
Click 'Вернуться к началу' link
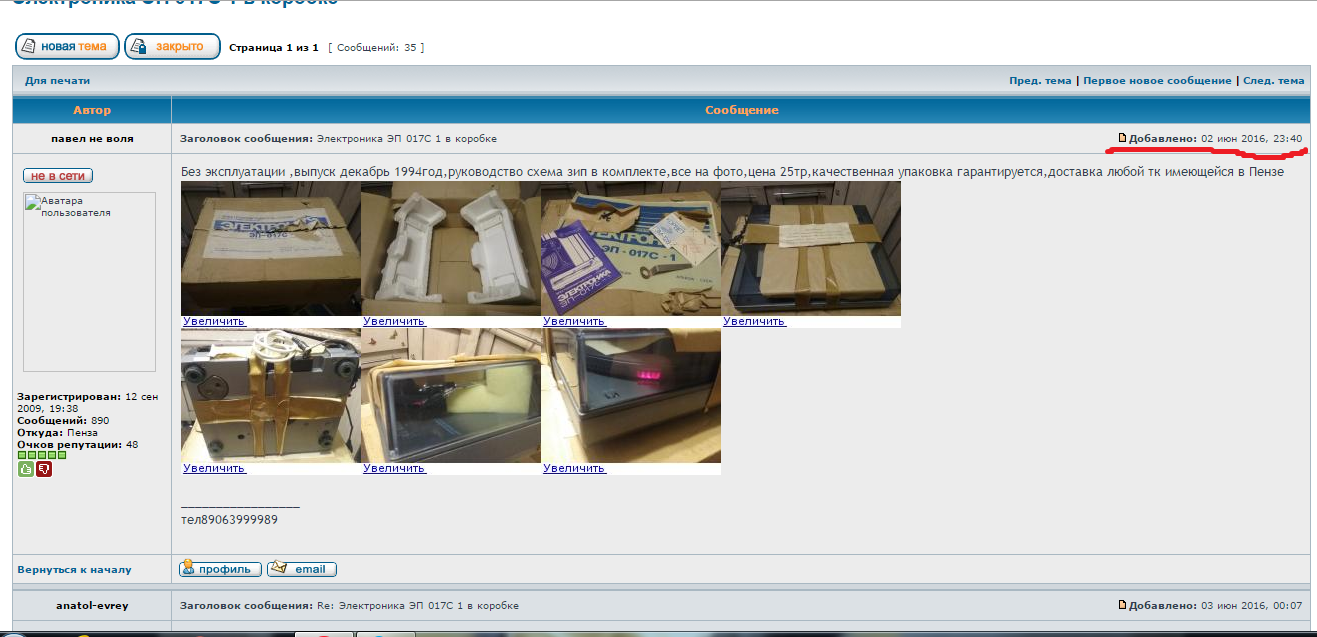[74, 570]
